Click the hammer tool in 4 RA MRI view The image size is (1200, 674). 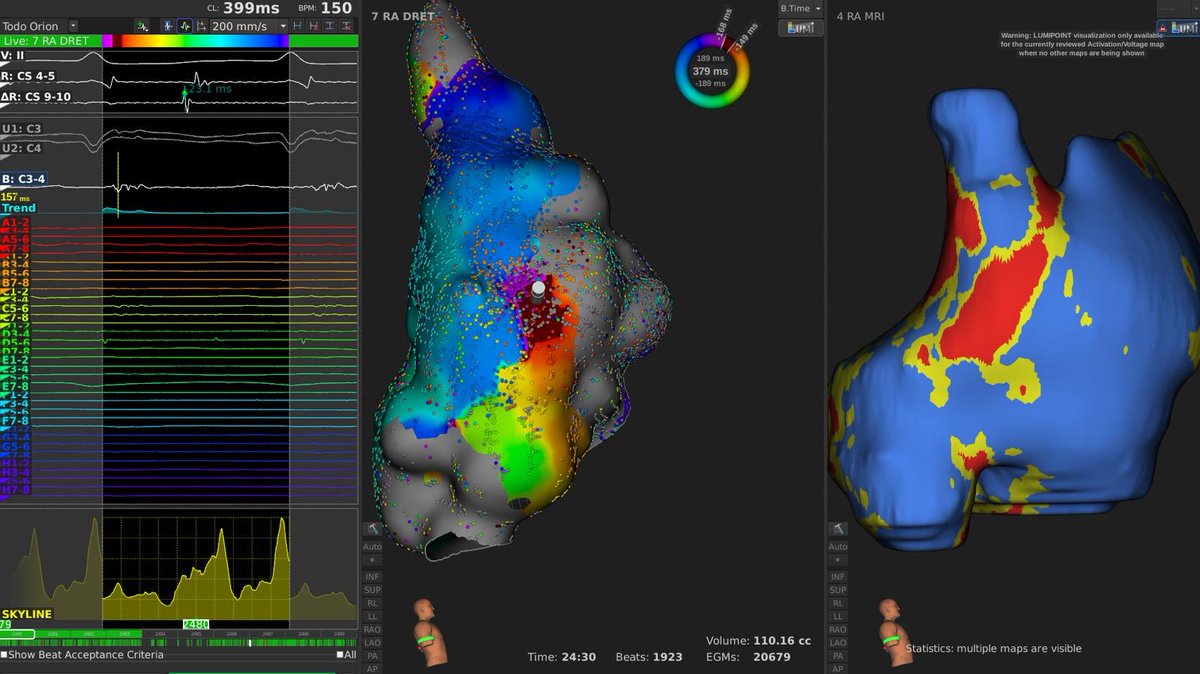[837, 528]
